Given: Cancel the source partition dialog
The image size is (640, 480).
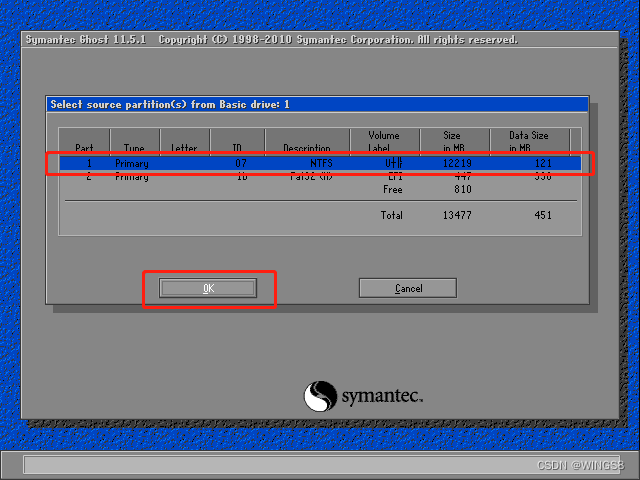Looking at the screenshot, I should [408, 288].
